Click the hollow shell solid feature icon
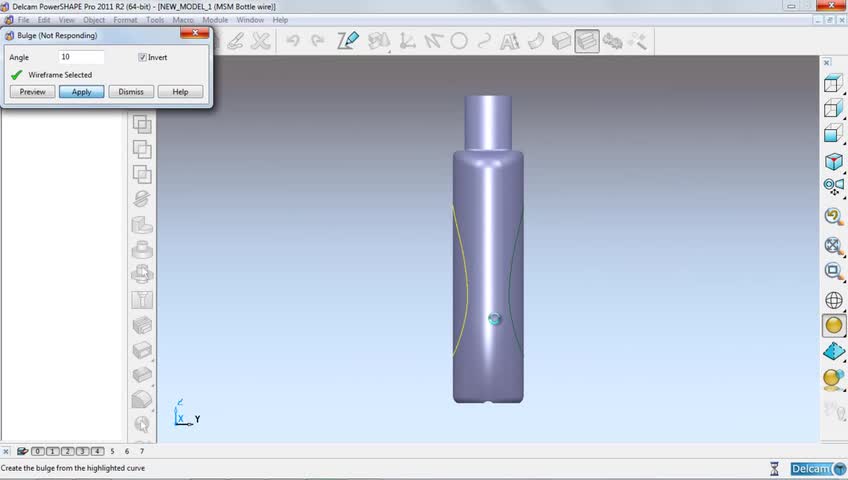 pyautogui.click(x=142, y=350)
